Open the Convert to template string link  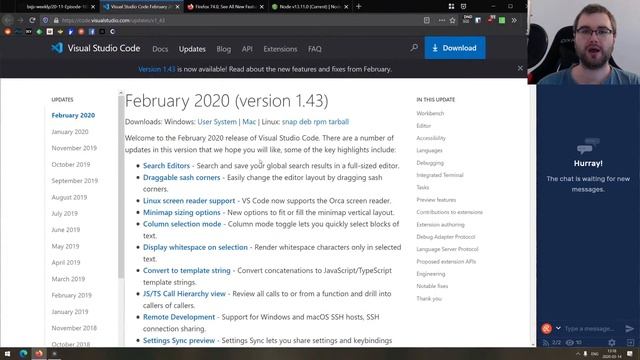(x=187, y=270)
